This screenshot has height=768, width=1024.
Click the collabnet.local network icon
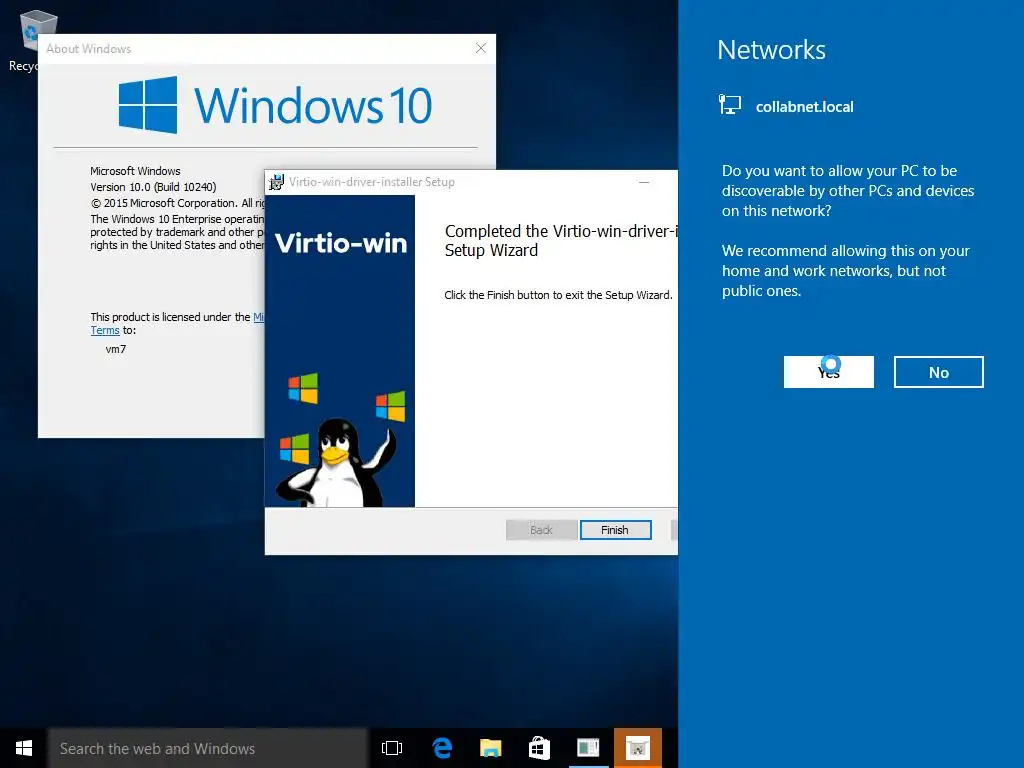click(730, 105)
